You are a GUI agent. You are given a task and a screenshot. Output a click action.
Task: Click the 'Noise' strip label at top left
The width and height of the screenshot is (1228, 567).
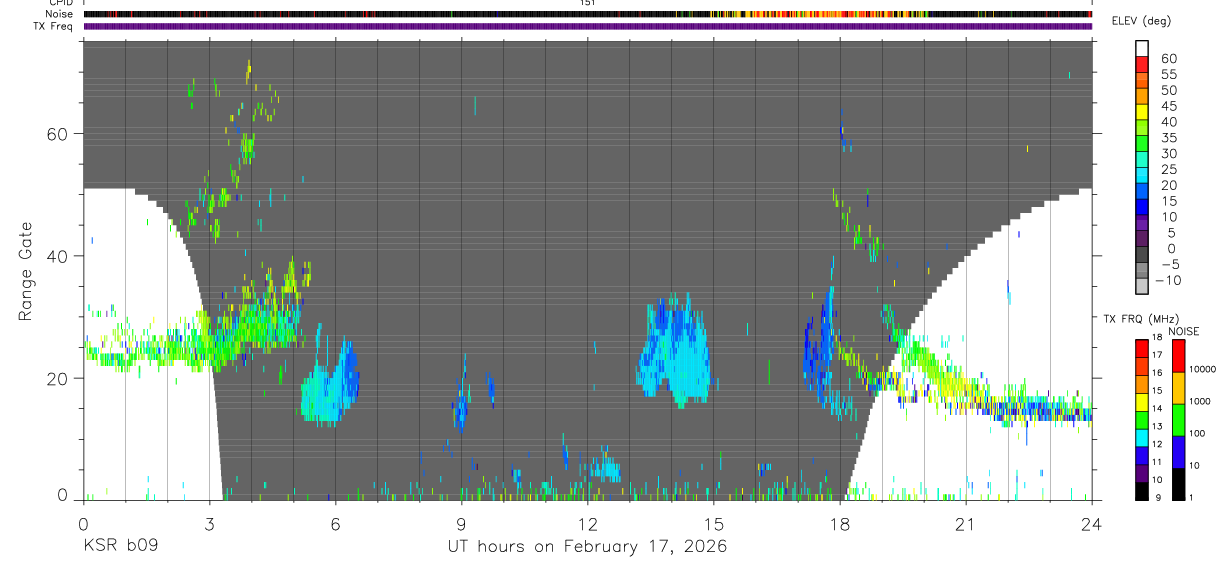[60, 14]
